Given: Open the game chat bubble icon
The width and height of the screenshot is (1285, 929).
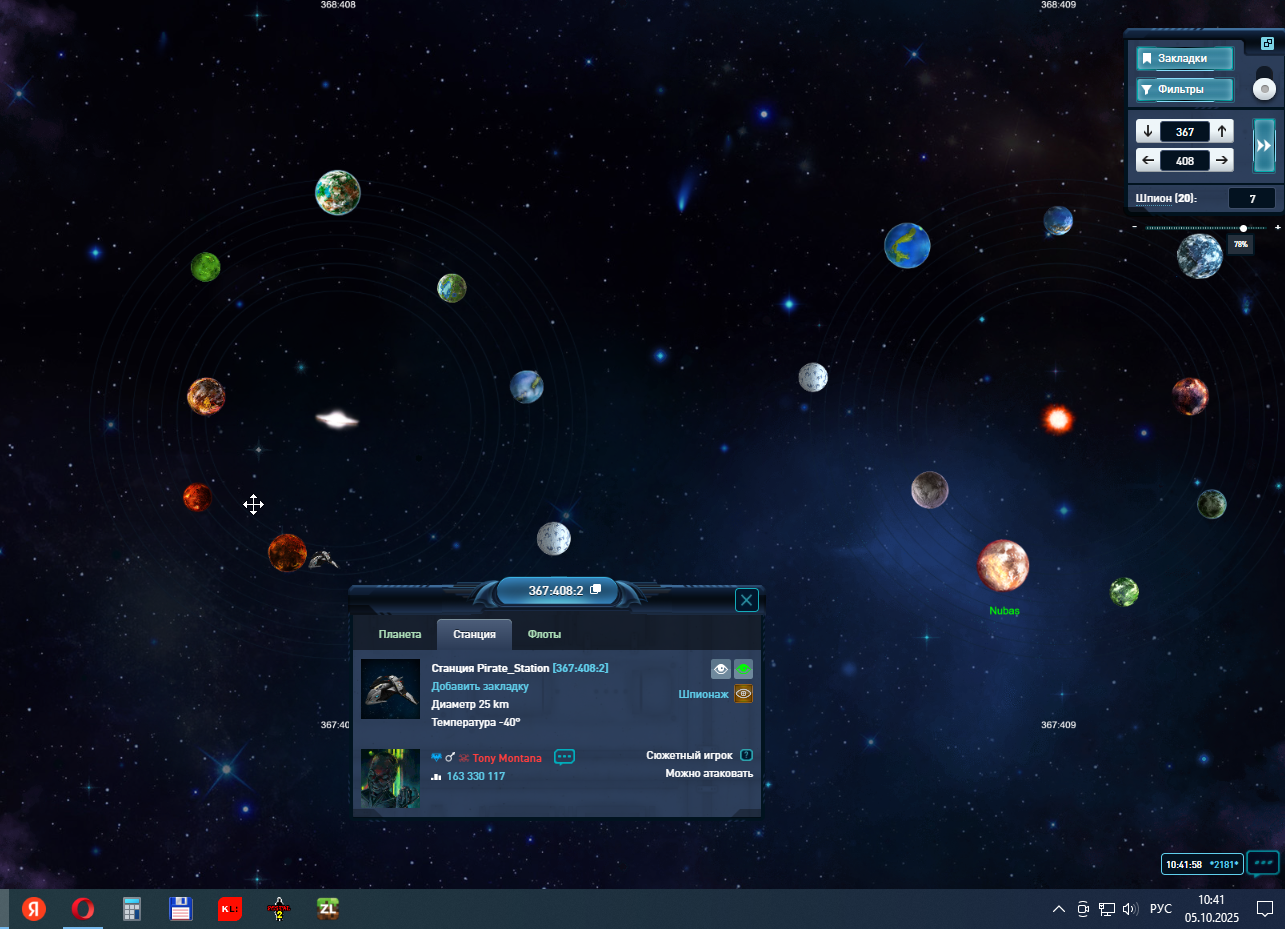Looking at the screenshot, I should [x=1263, y=862].
